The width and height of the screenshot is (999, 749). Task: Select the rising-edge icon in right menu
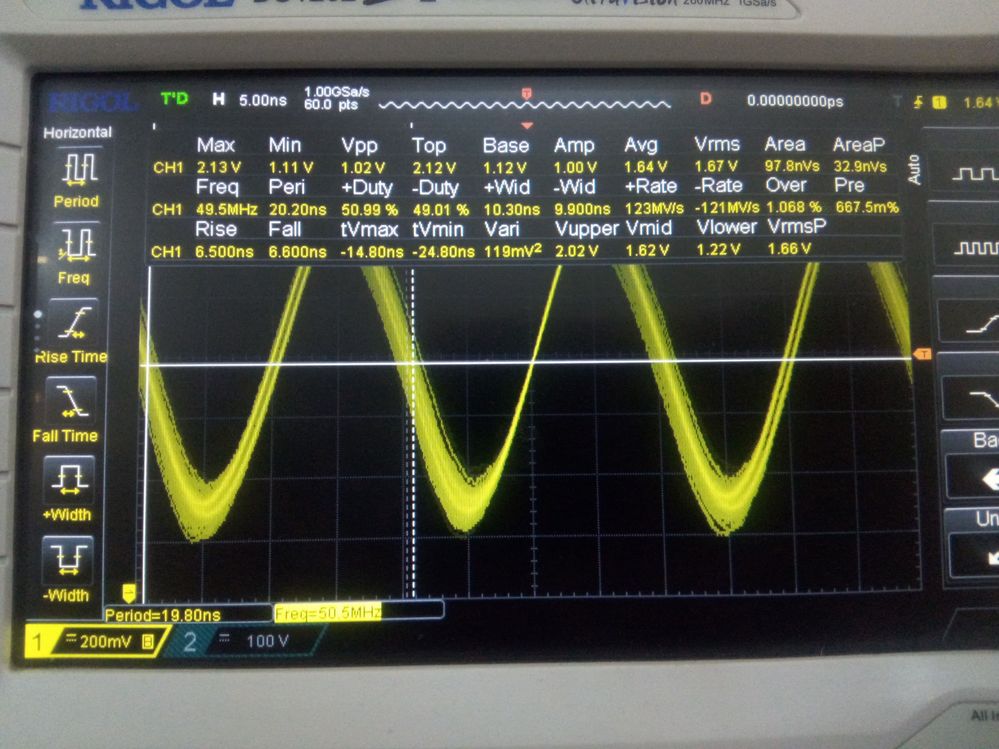pyautogui.click(x=981, y=324)
